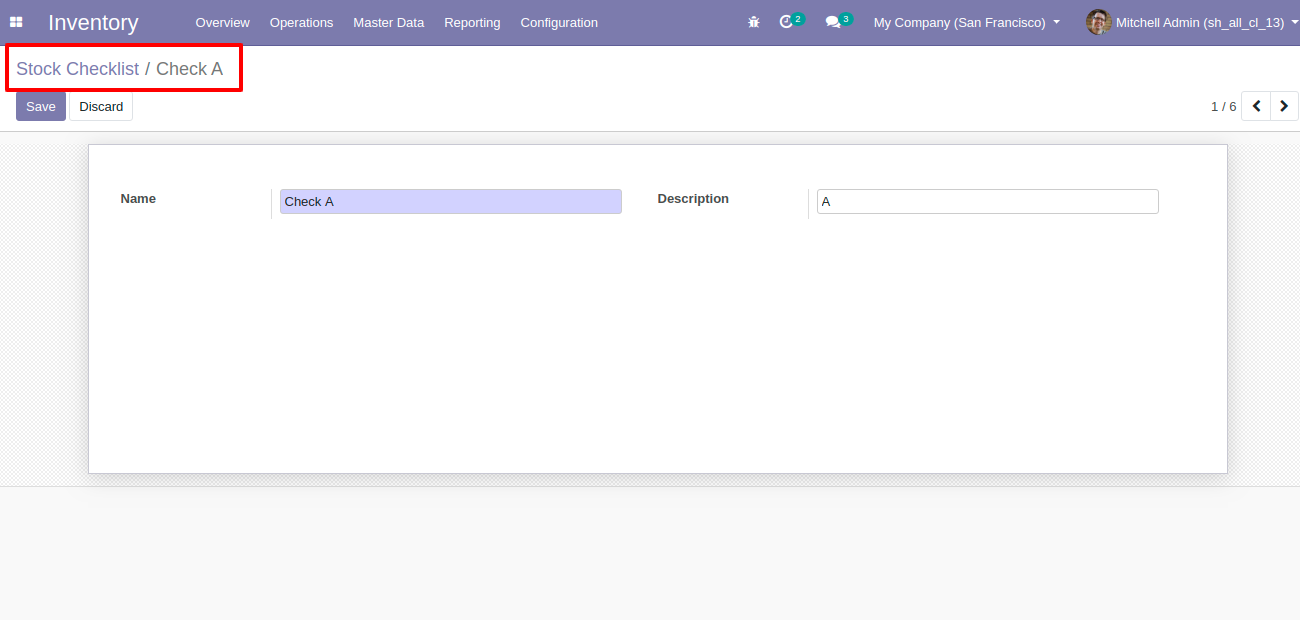
Task: Open the Reporting menu
Action: point(472,22)
